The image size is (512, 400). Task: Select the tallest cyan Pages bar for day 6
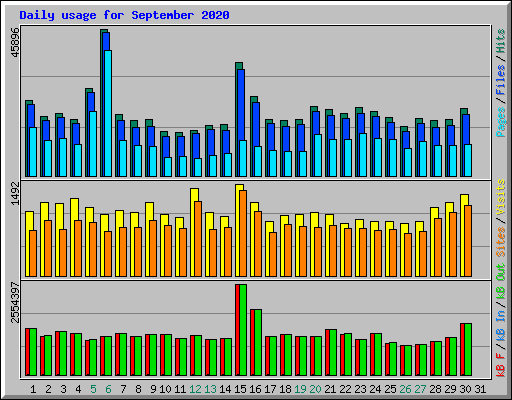coord(108,113)
